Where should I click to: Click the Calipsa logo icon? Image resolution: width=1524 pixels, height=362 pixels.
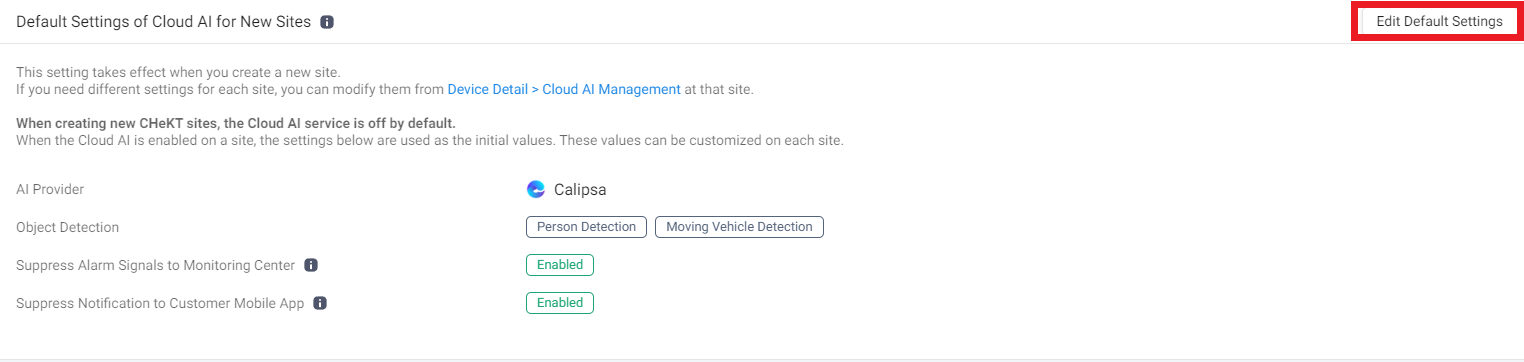(x=536, y=189)
